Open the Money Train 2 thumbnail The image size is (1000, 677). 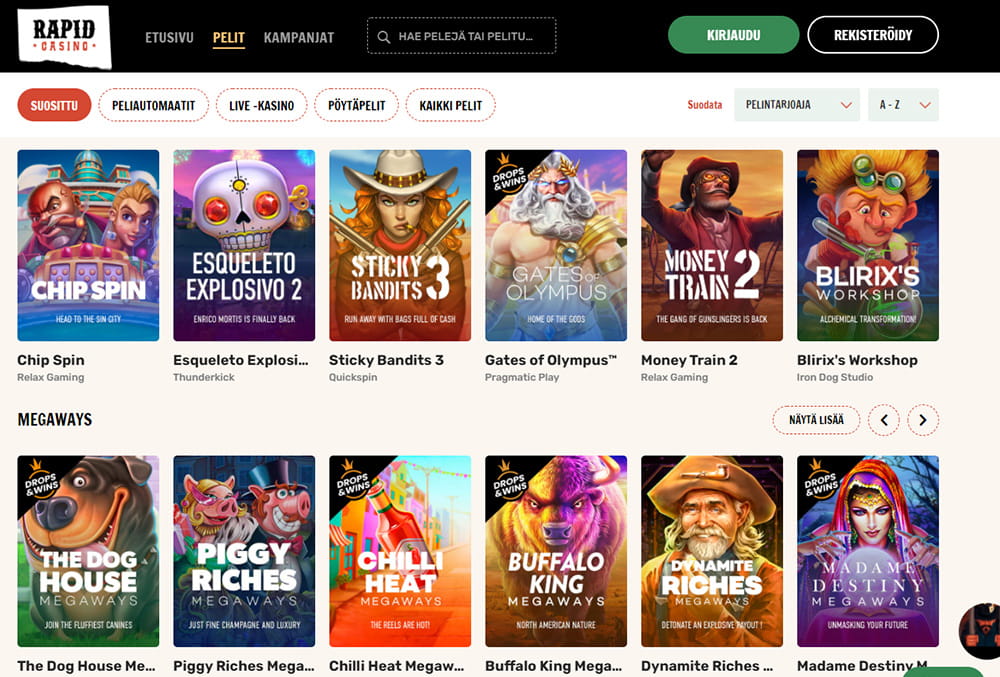[x=712, y=245]
